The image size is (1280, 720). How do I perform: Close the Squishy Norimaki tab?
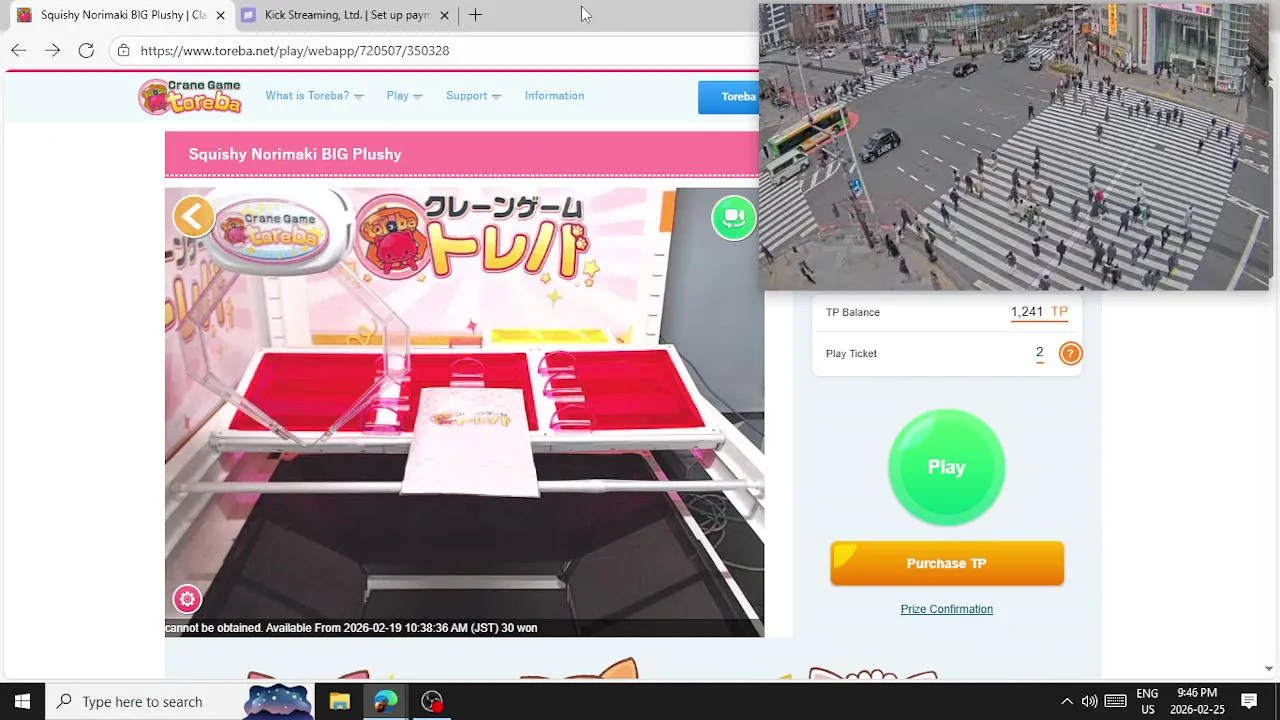point(220,15)
